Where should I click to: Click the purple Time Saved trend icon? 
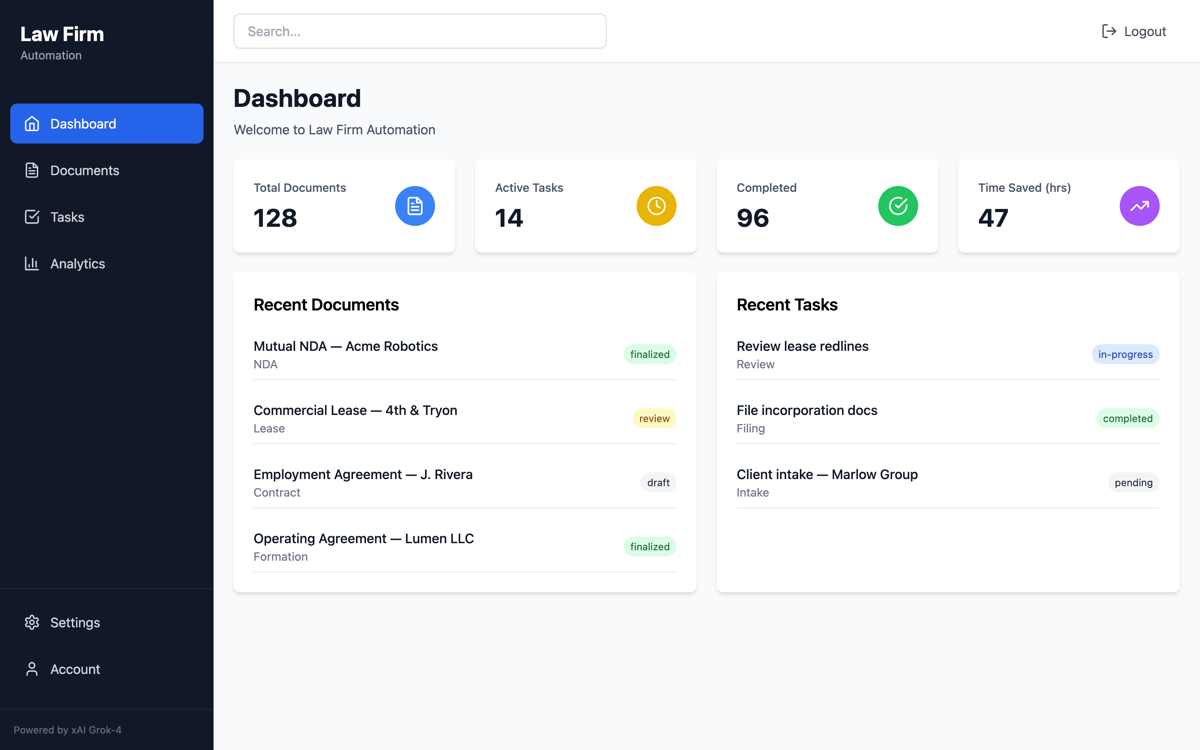click(1140, 206)
